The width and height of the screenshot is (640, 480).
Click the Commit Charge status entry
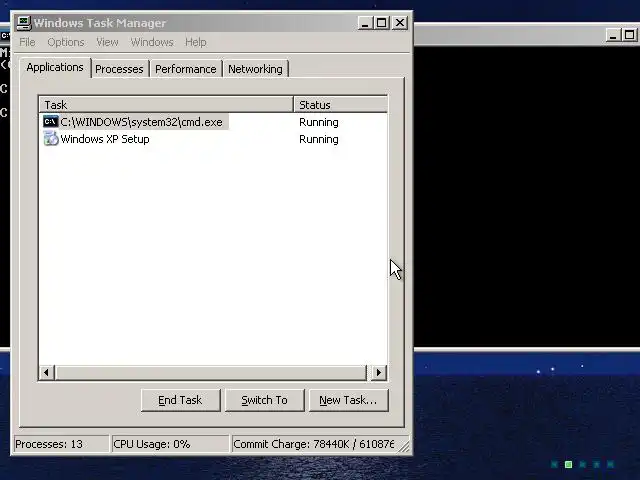(x=314, y=444)
